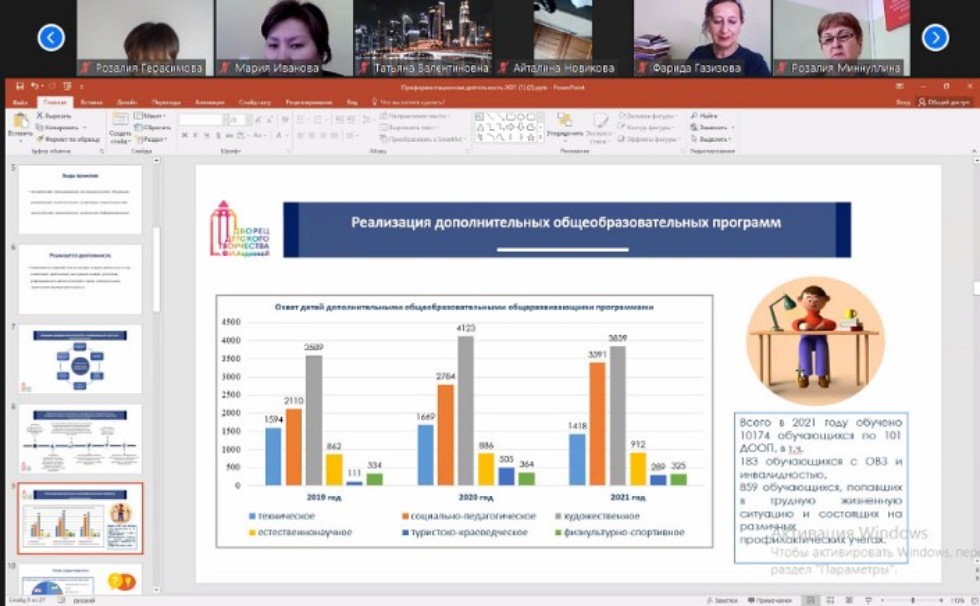Select the Format Painter (Формат по образцу) tool

[40, 139]
